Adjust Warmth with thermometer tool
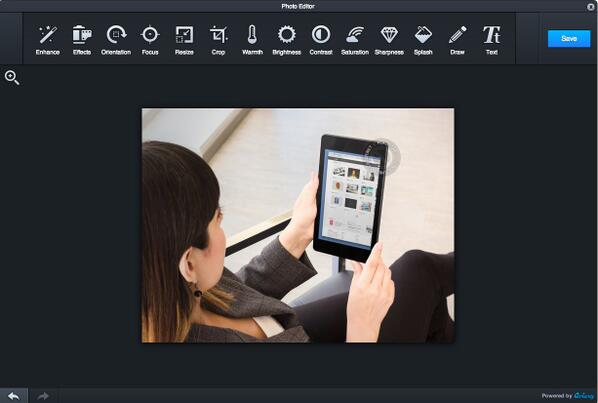The image size is (598, 403). tap(252, 40)
